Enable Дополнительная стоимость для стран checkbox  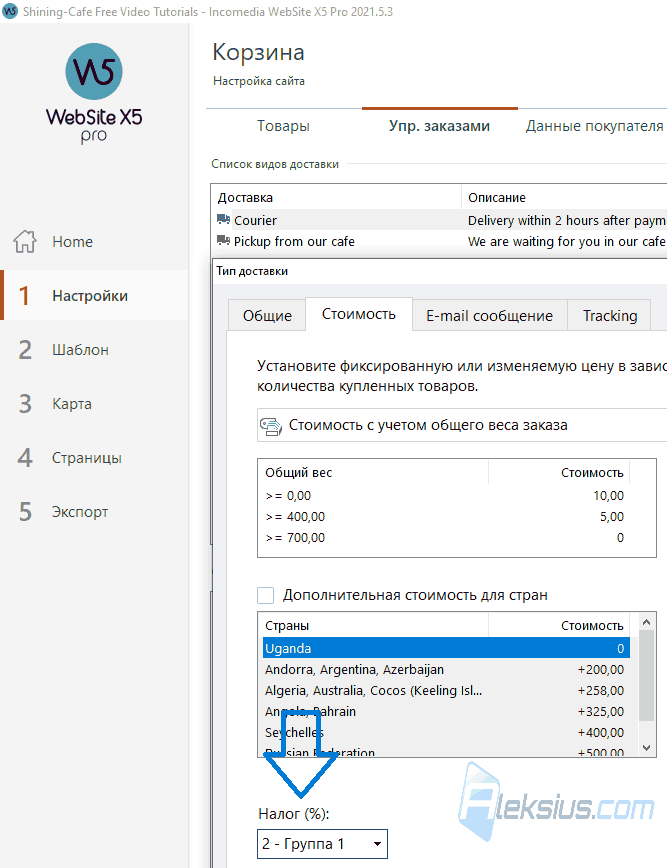[x=266, y=595]
